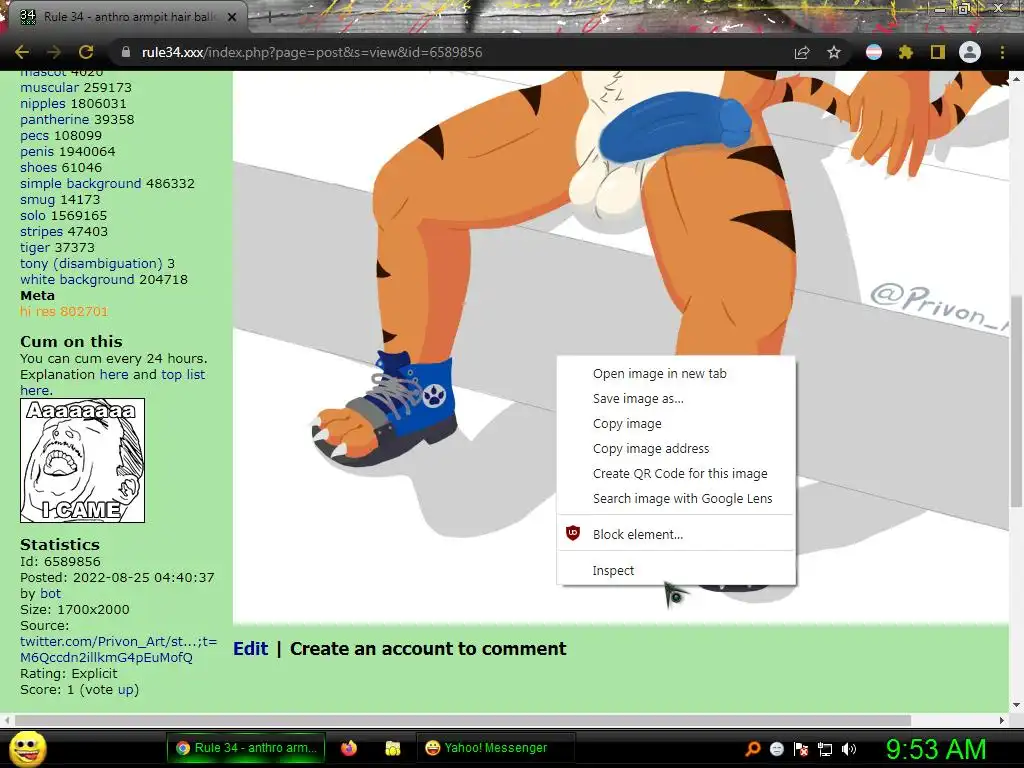Open a new tab with the plus button

point(269,18)
